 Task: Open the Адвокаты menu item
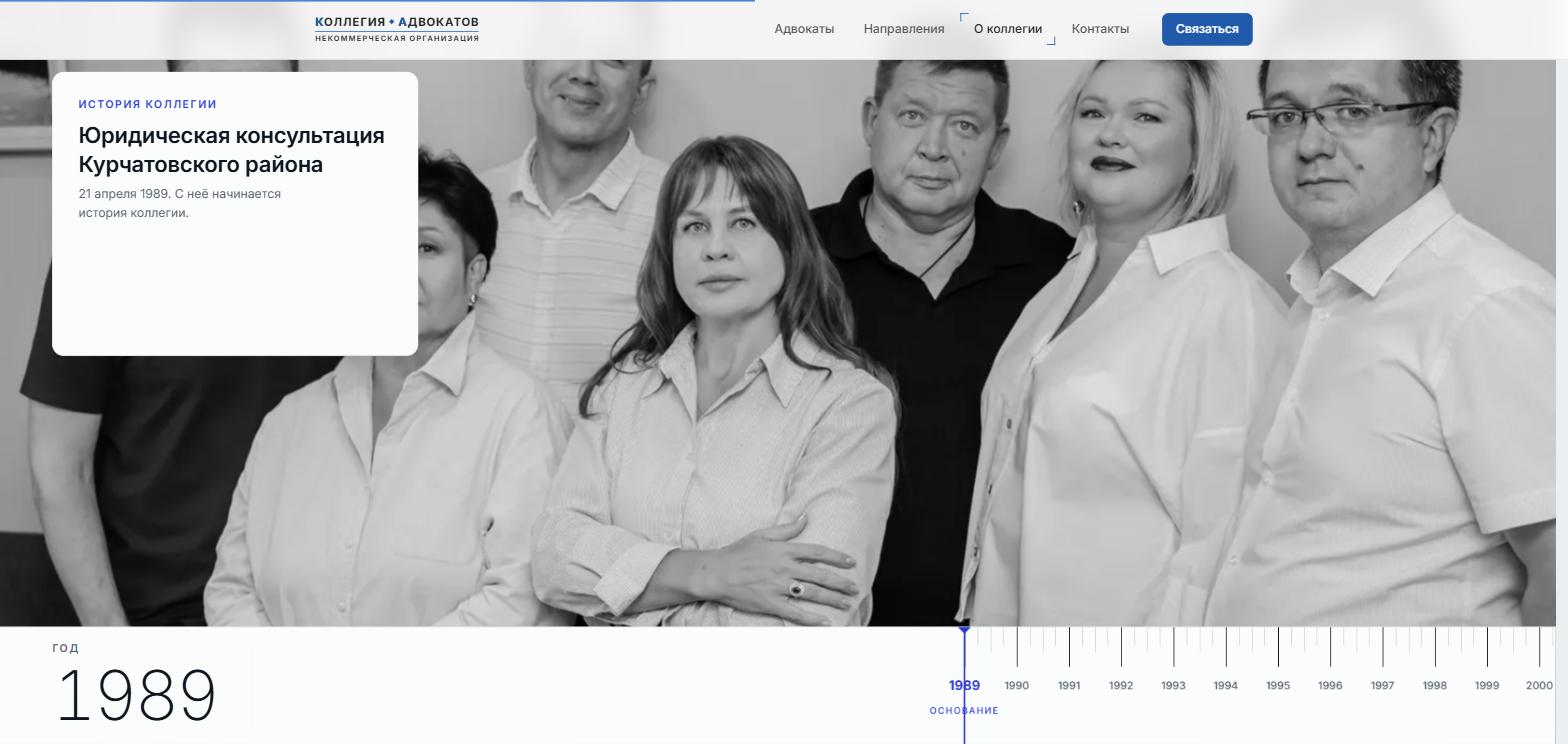tap(804, 29)
